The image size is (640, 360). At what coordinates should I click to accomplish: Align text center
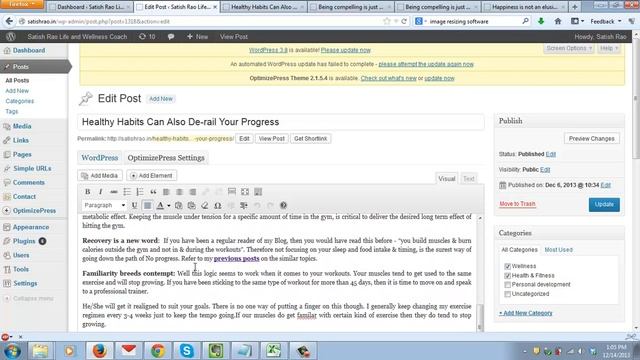(179, 192)
